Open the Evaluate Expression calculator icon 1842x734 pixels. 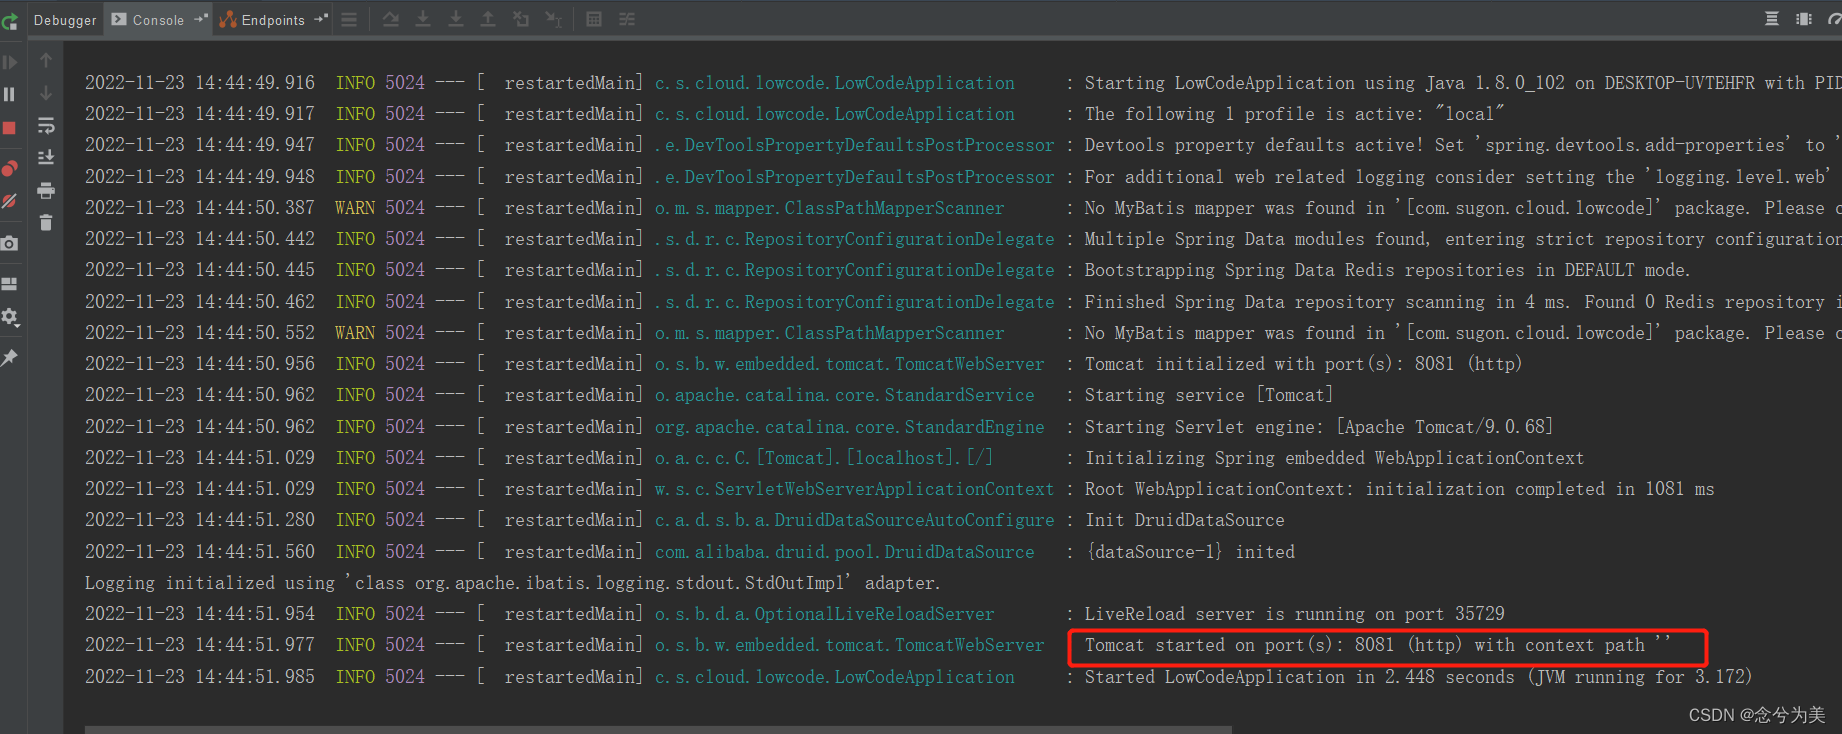[594, 19]
